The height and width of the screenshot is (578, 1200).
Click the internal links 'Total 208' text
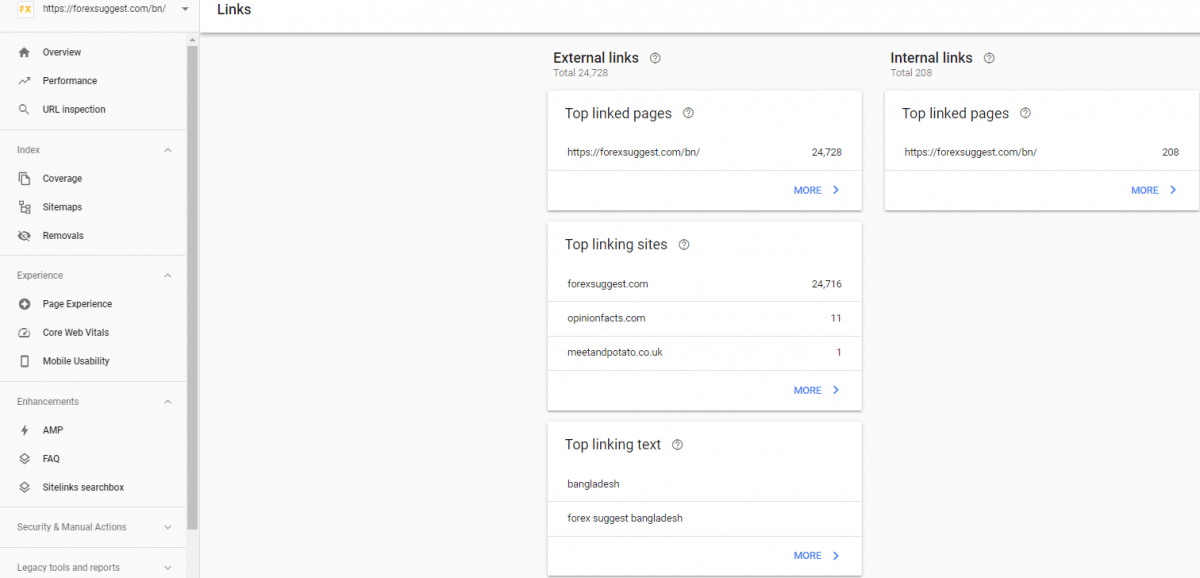(x=911, y=73)
